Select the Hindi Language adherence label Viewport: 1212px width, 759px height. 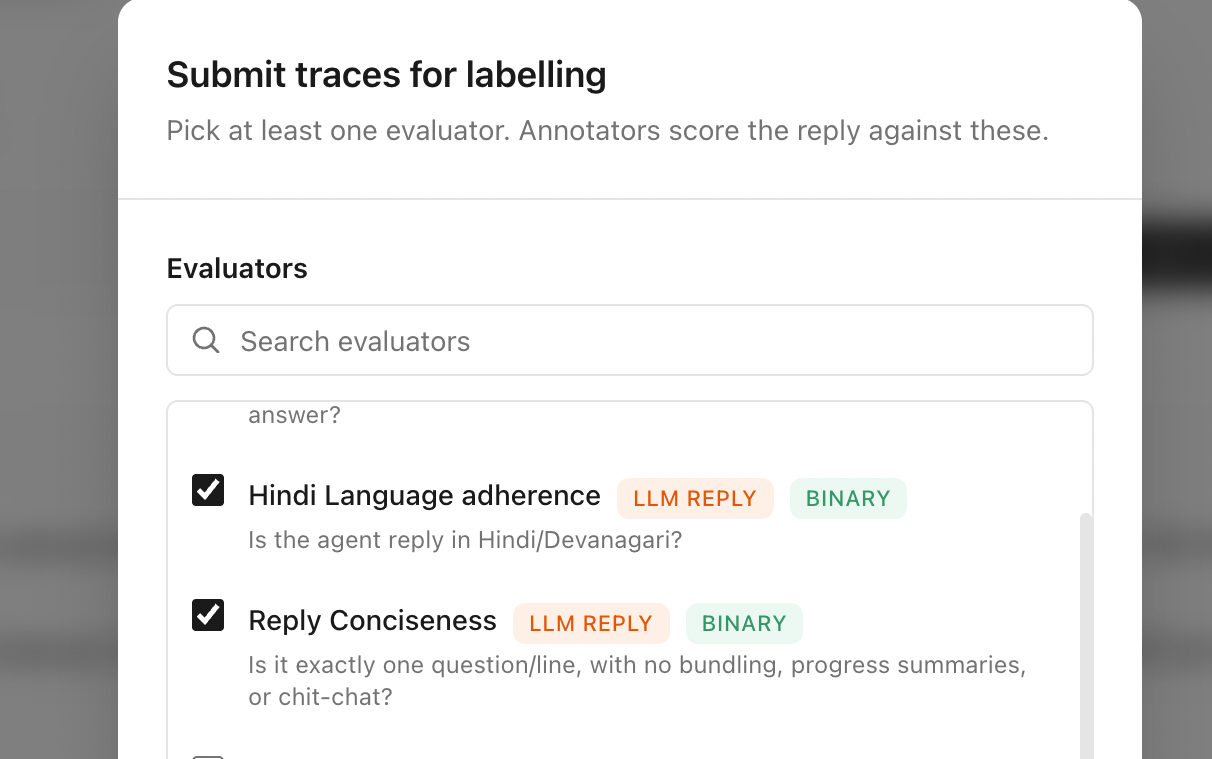(x=424, y=496)
